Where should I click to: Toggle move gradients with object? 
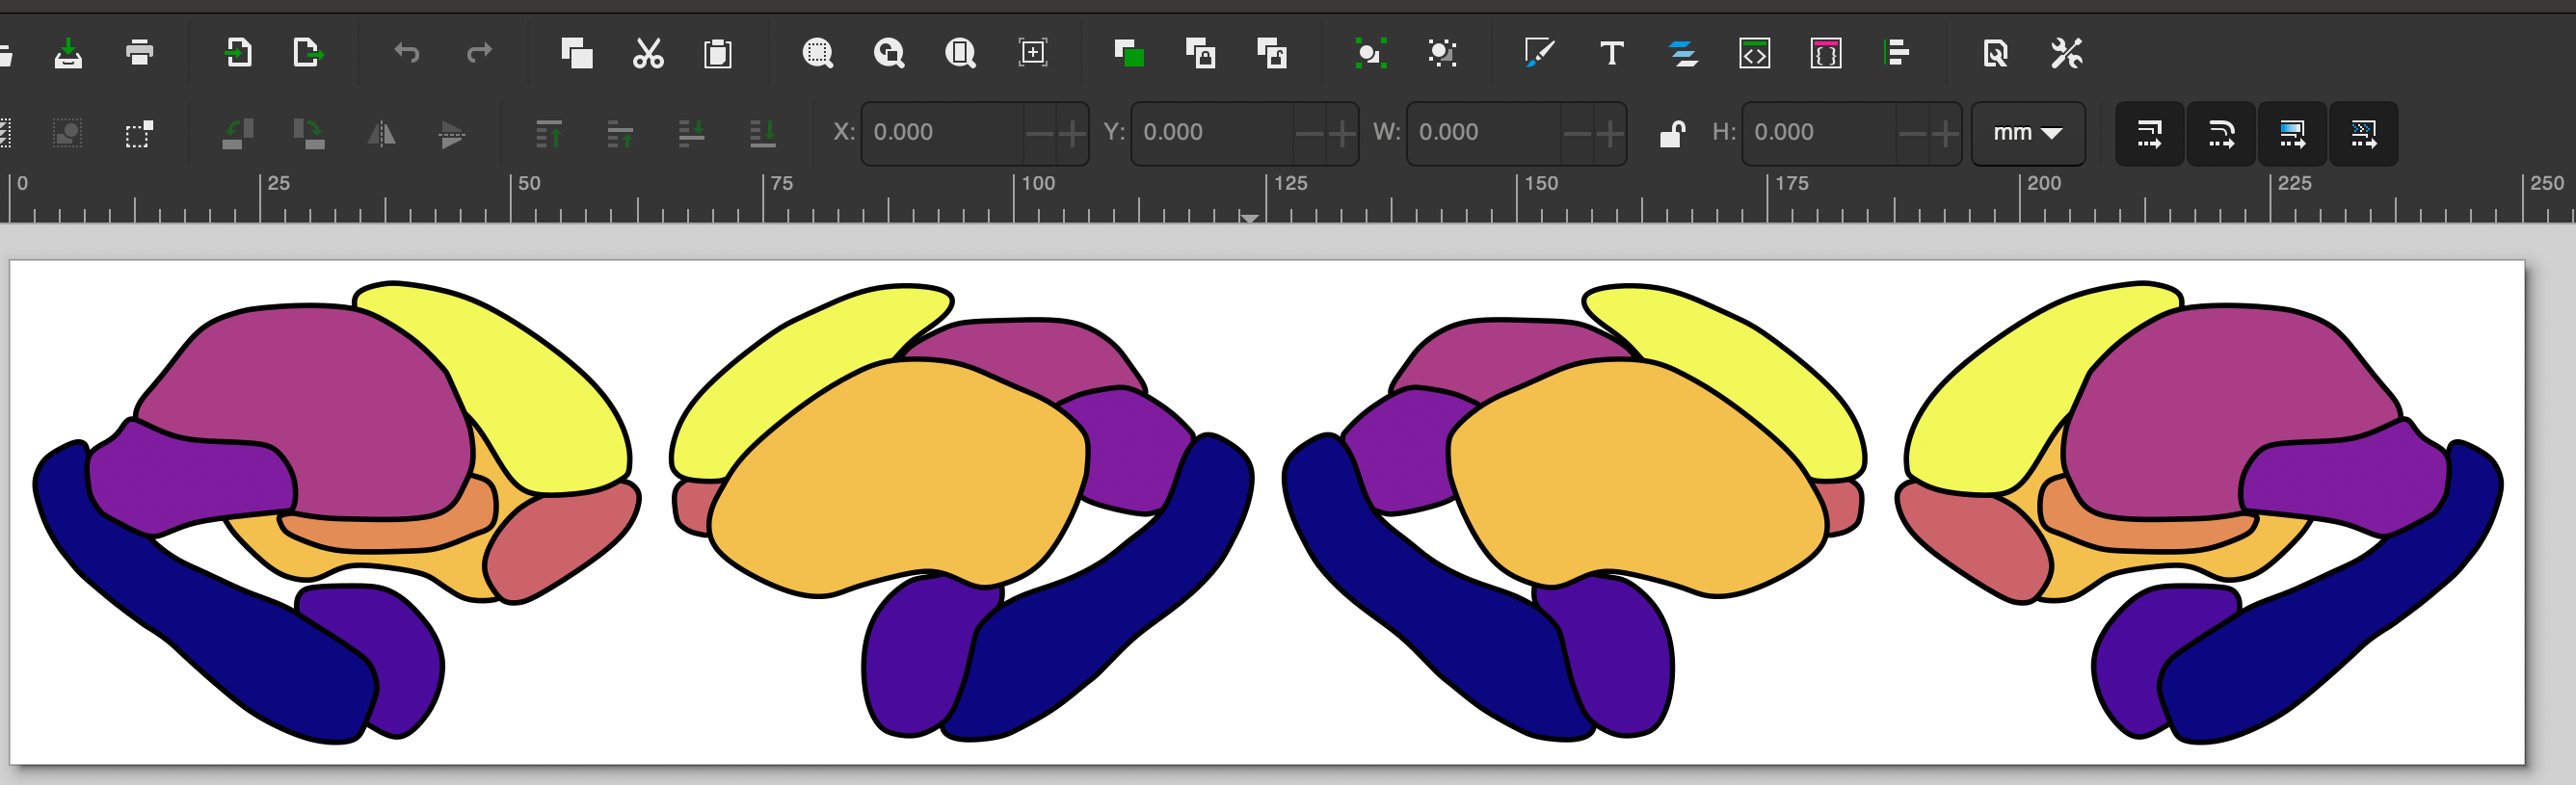(x=2292, y=133)
